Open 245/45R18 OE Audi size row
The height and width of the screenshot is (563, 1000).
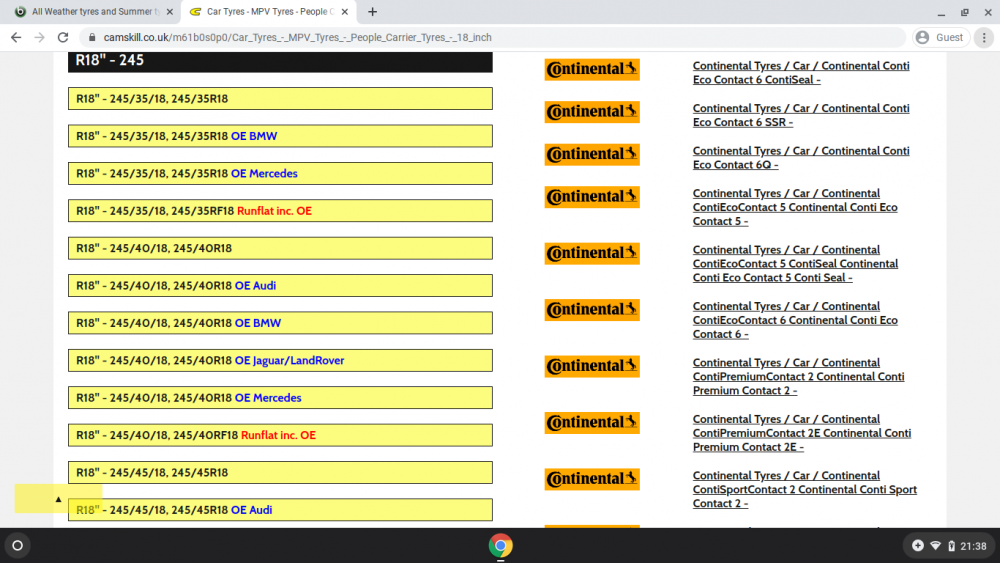pos(280,510)
